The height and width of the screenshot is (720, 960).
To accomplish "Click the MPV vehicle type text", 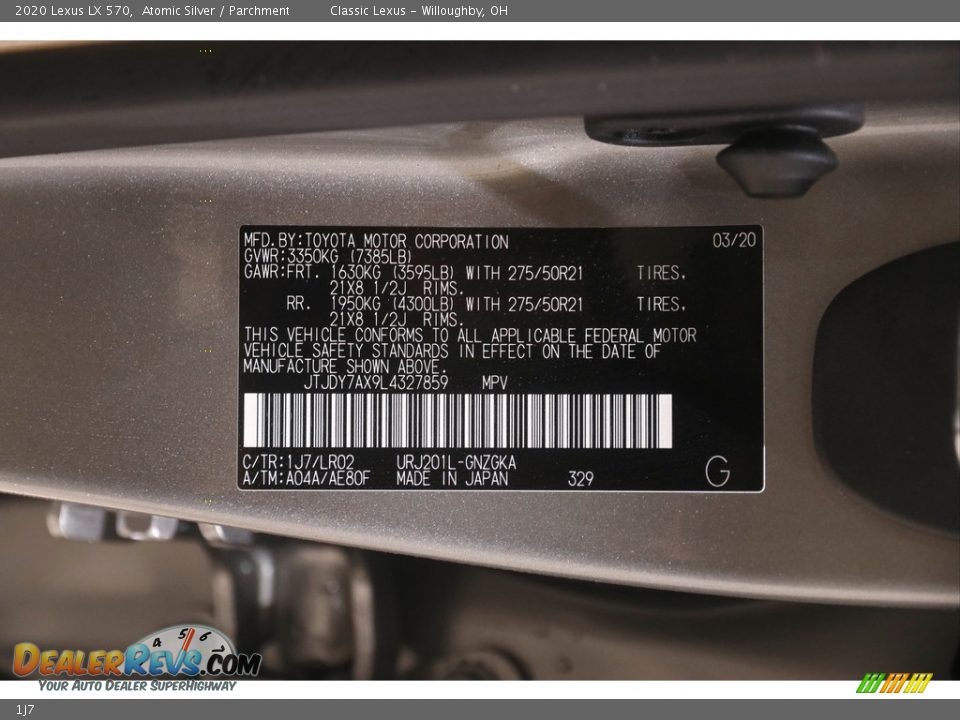I will (495, 383).
